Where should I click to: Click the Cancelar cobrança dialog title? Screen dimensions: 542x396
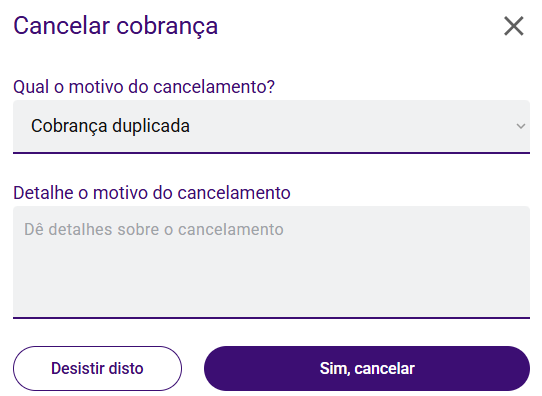pos(115,26)
